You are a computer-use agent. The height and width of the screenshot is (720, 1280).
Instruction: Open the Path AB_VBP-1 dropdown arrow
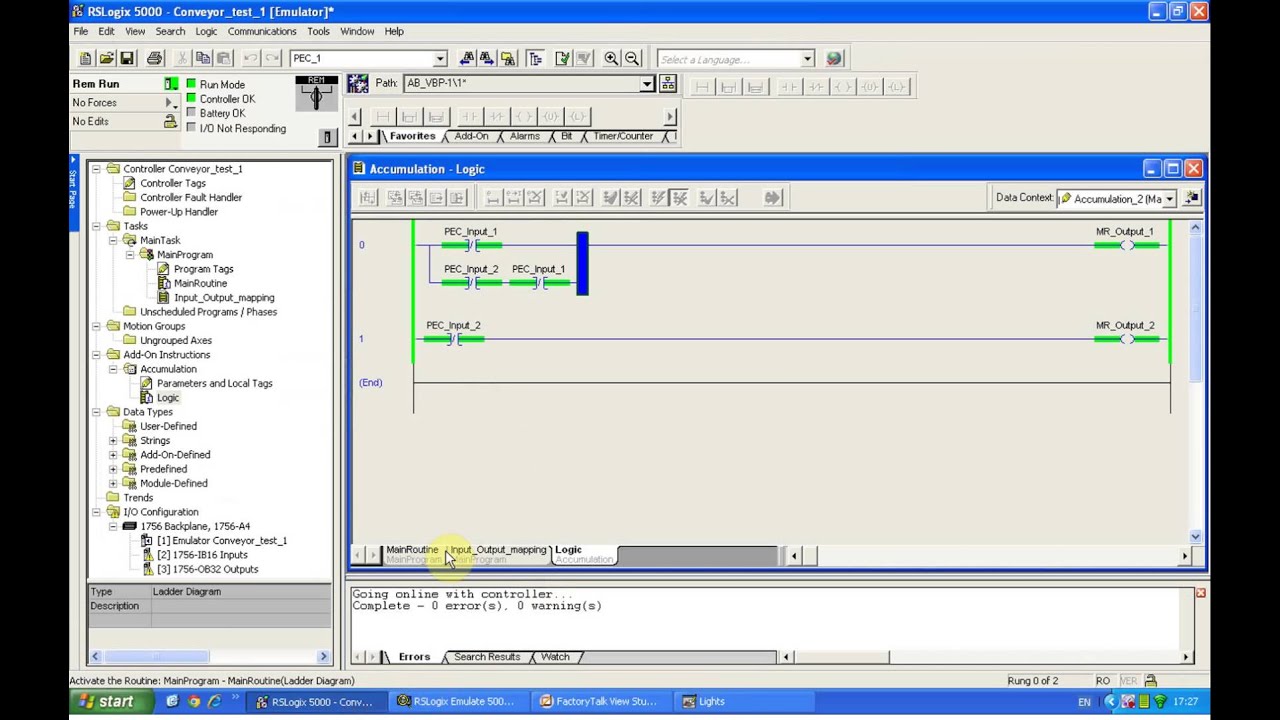(x=647, y=84)
